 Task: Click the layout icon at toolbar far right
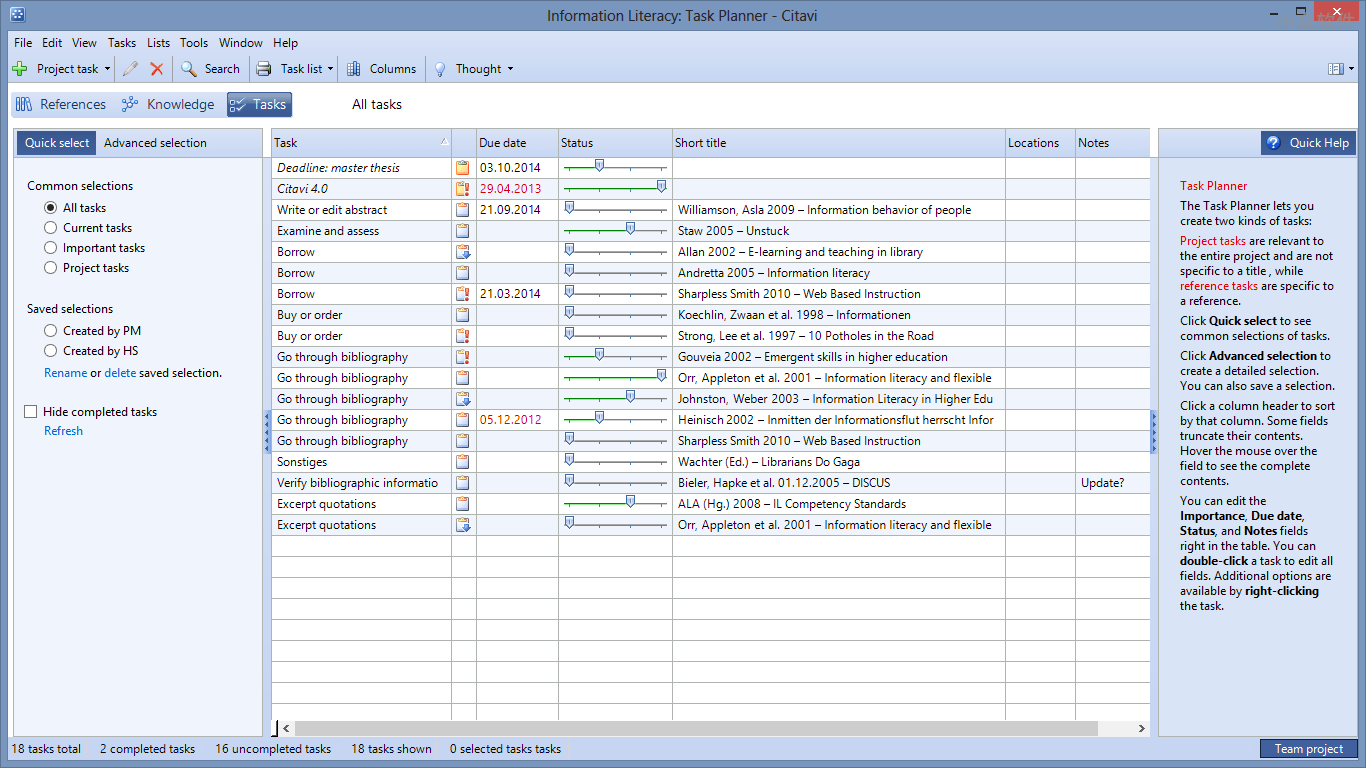click(1335, 69)
